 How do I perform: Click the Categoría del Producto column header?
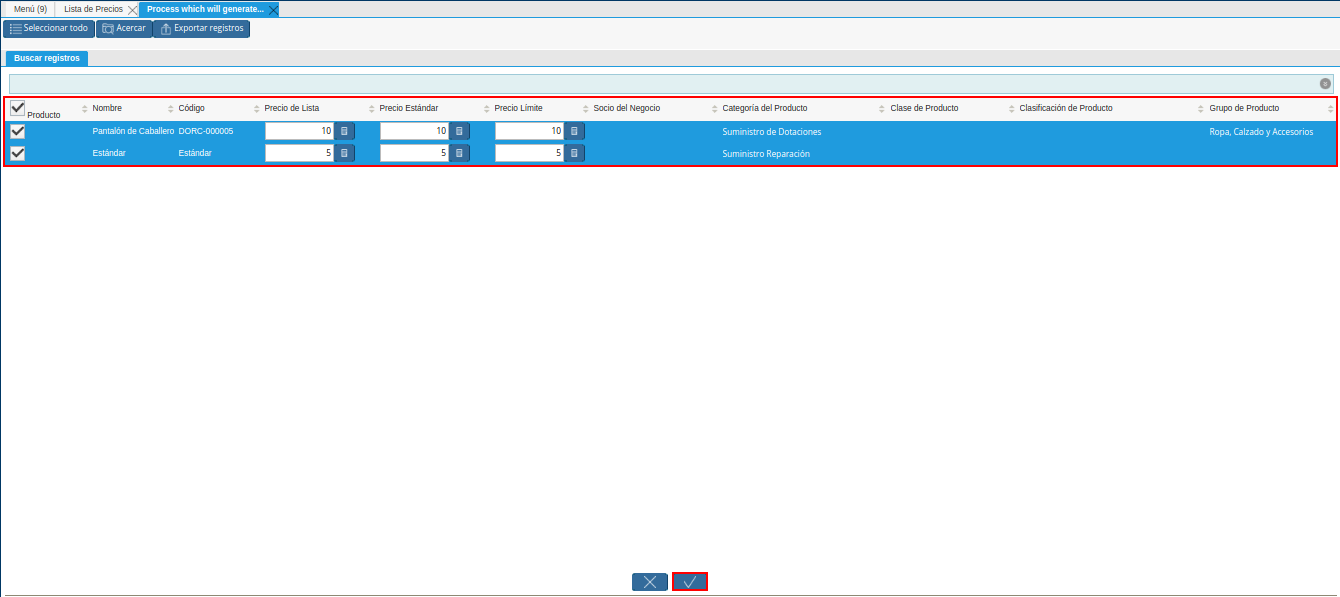pyautogui.click(x=765, y=108)
